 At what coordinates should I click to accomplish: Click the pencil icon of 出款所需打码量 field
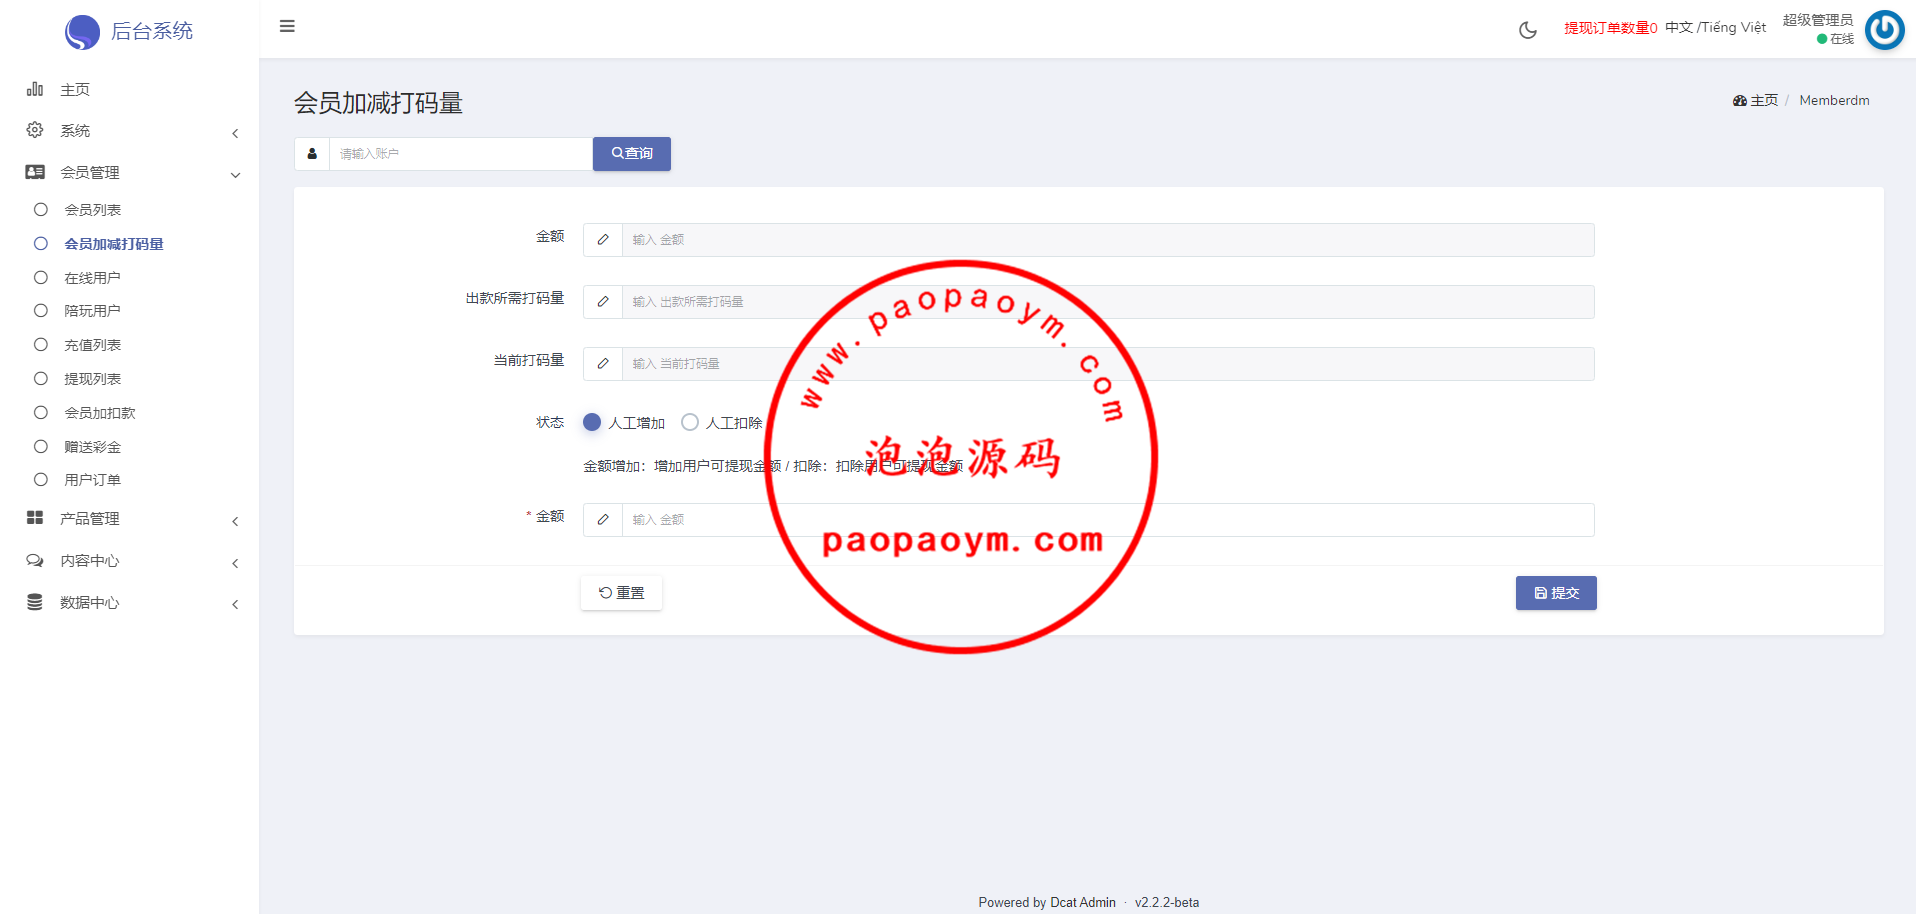[603, 302]
